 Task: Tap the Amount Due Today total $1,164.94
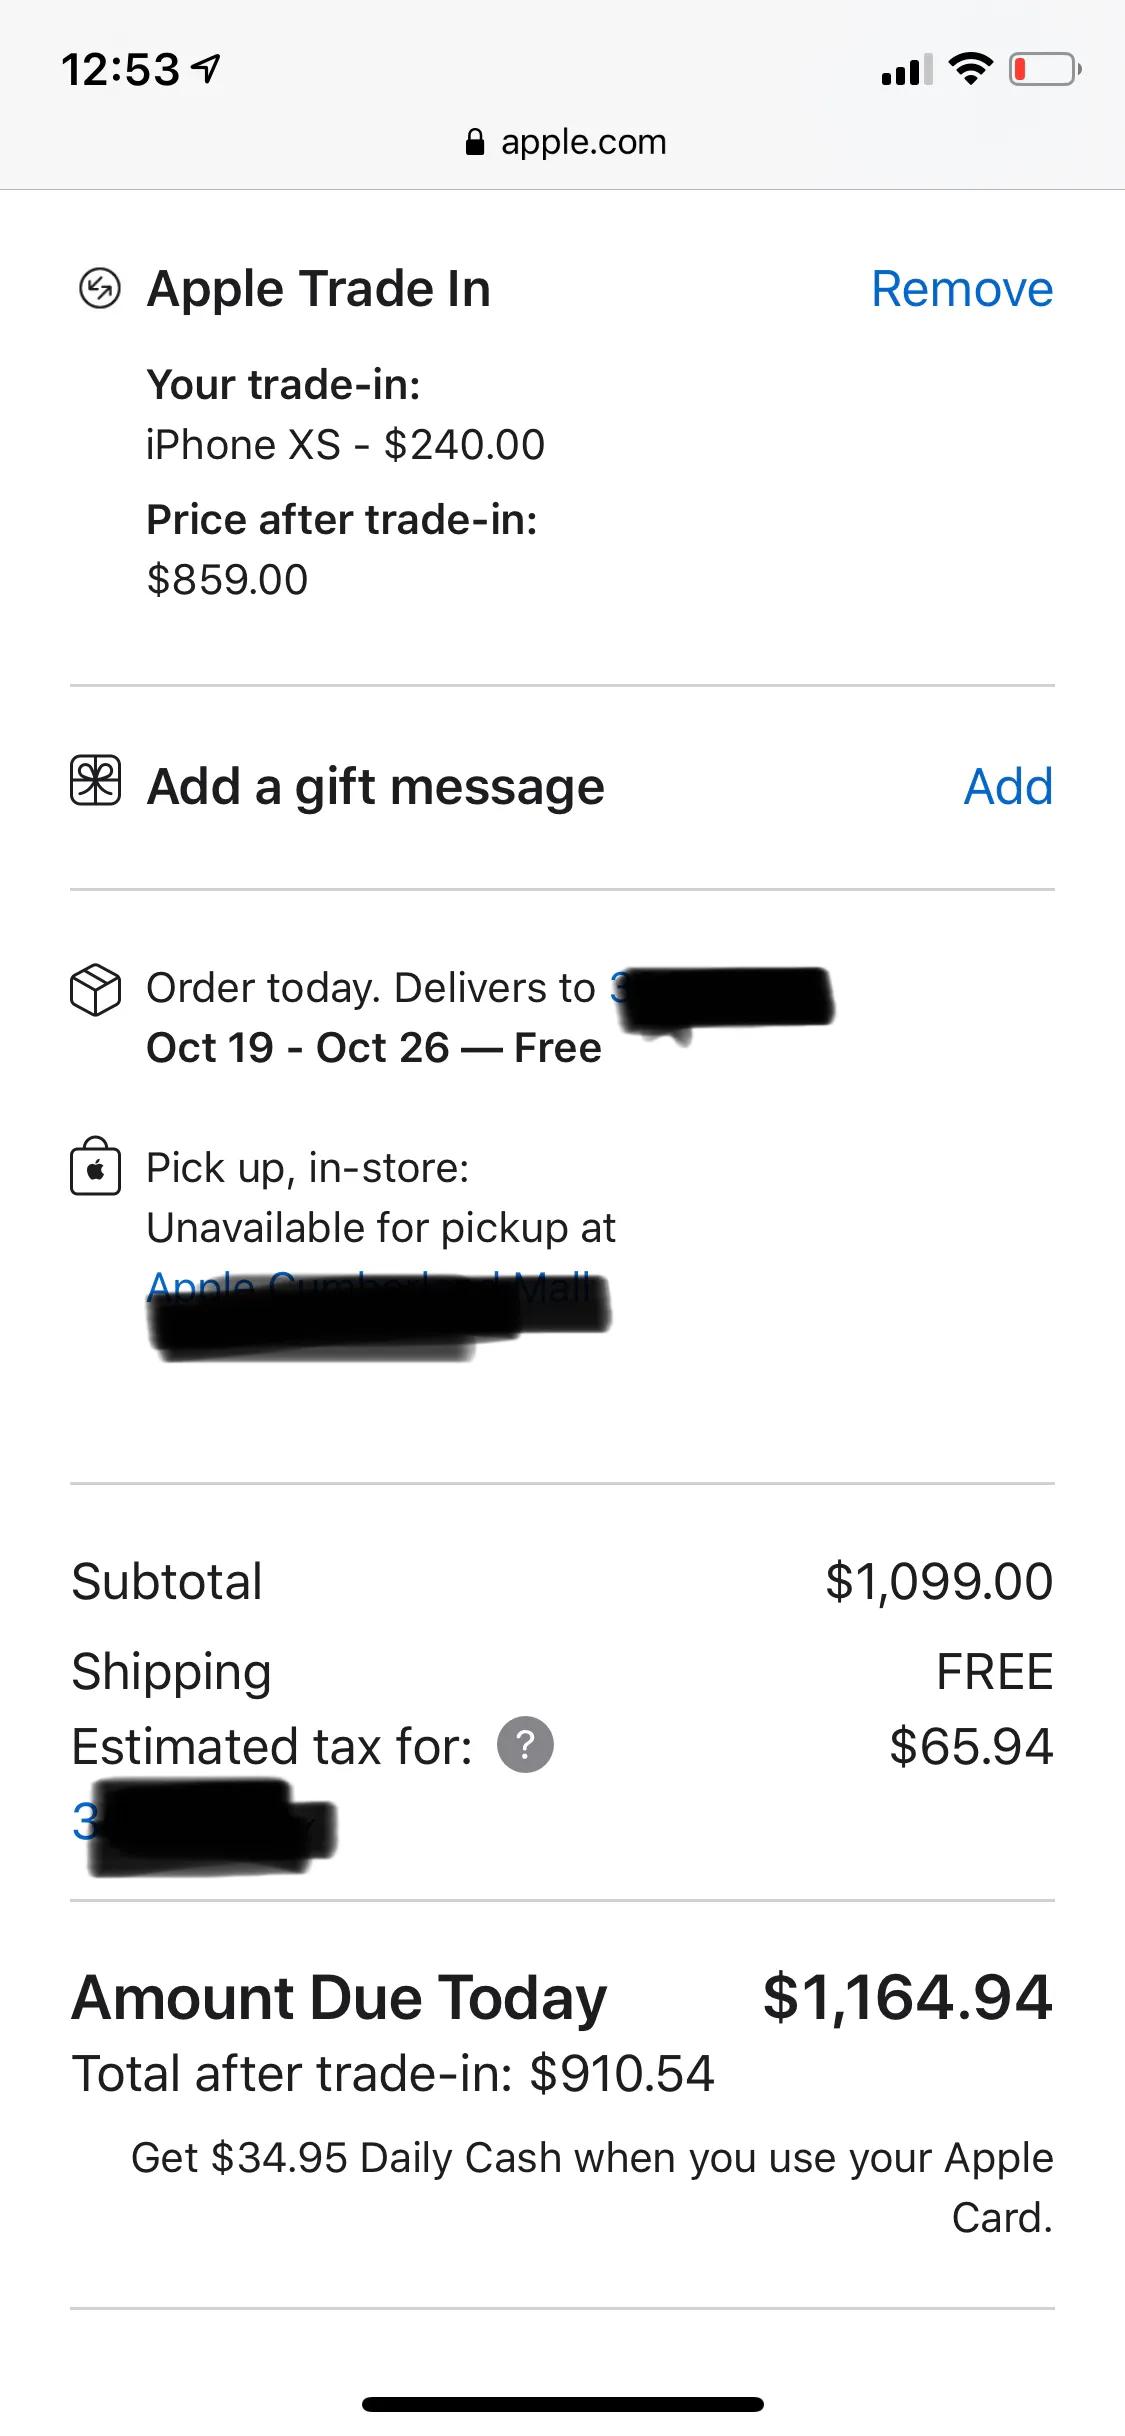click(x=906, y=1997)
